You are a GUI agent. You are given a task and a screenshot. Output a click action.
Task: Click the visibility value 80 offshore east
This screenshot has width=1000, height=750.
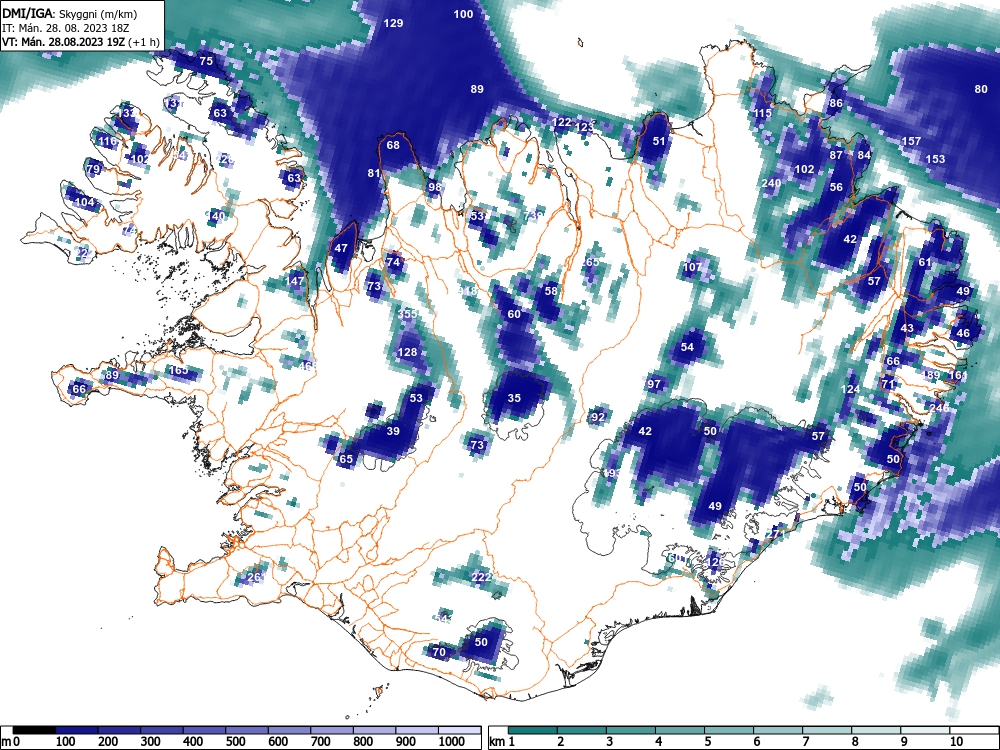[981, 89]
